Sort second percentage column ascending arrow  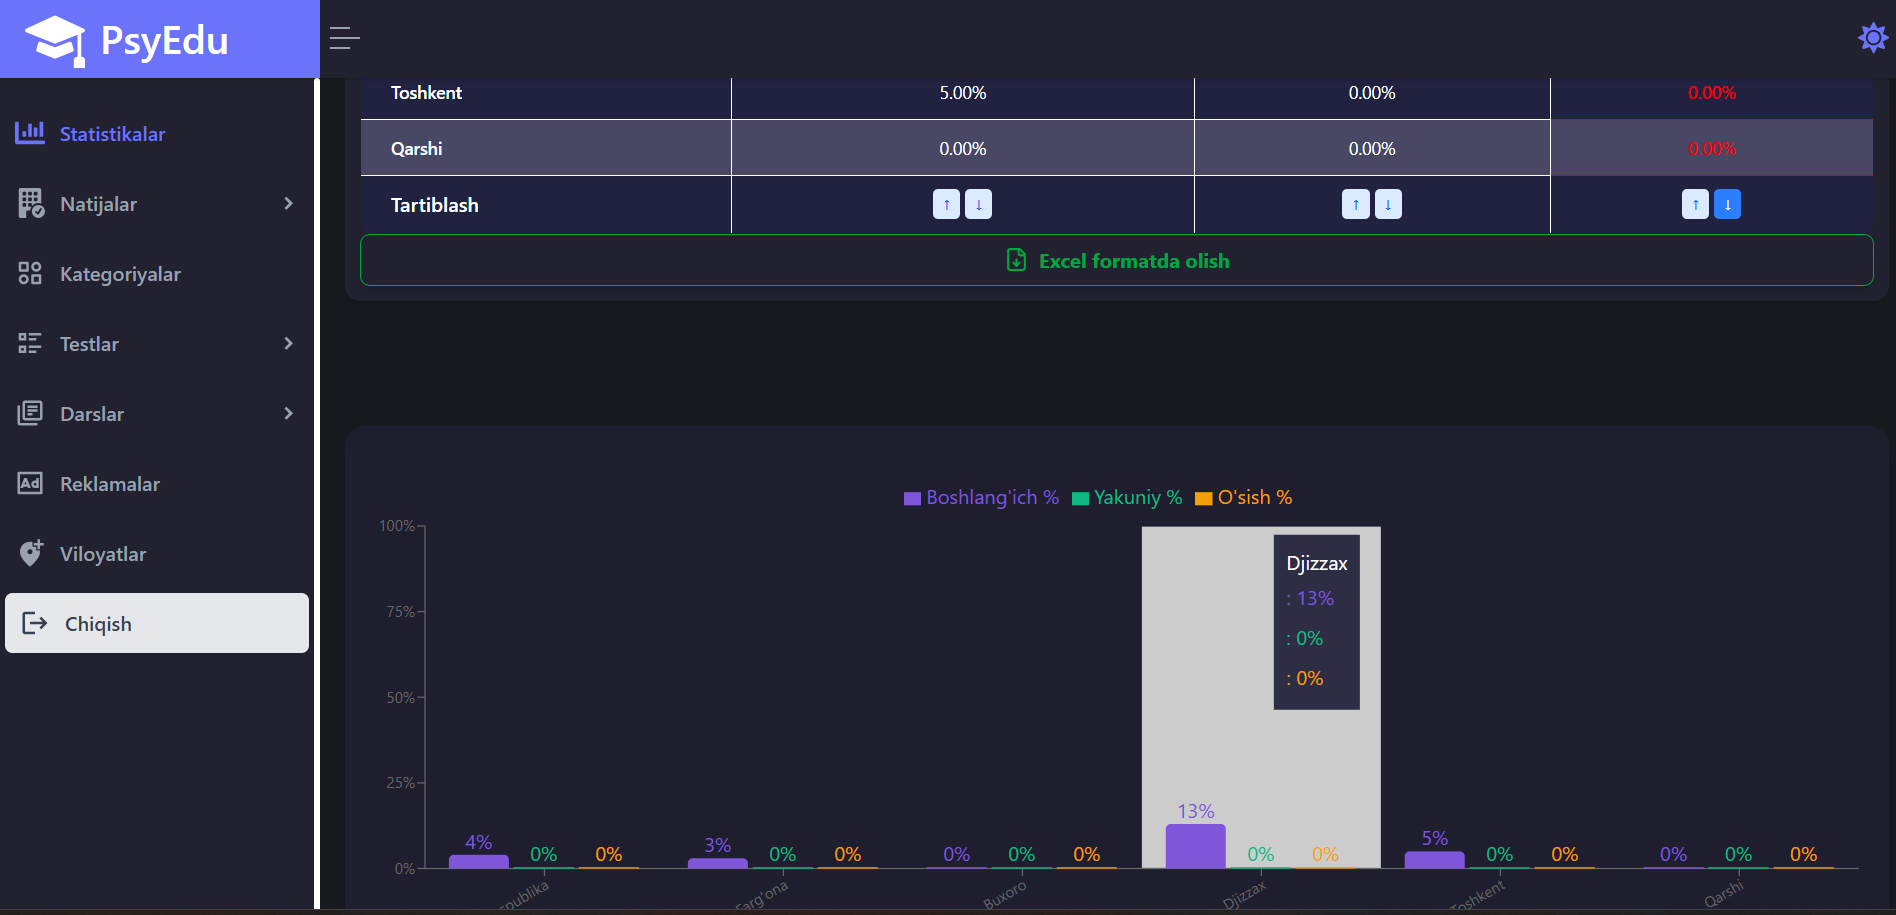pyautogui.click(x=1355, y=204)
